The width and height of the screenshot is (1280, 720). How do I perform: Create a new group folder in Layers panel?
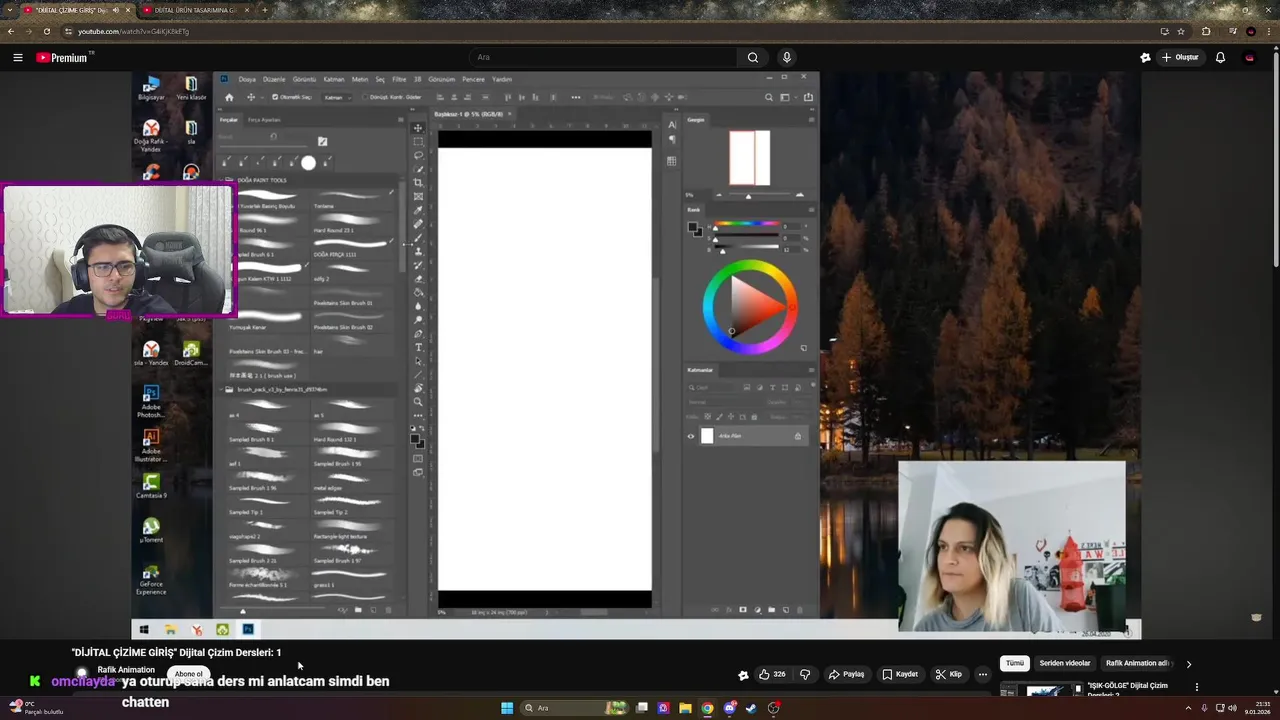coord(772,610)
